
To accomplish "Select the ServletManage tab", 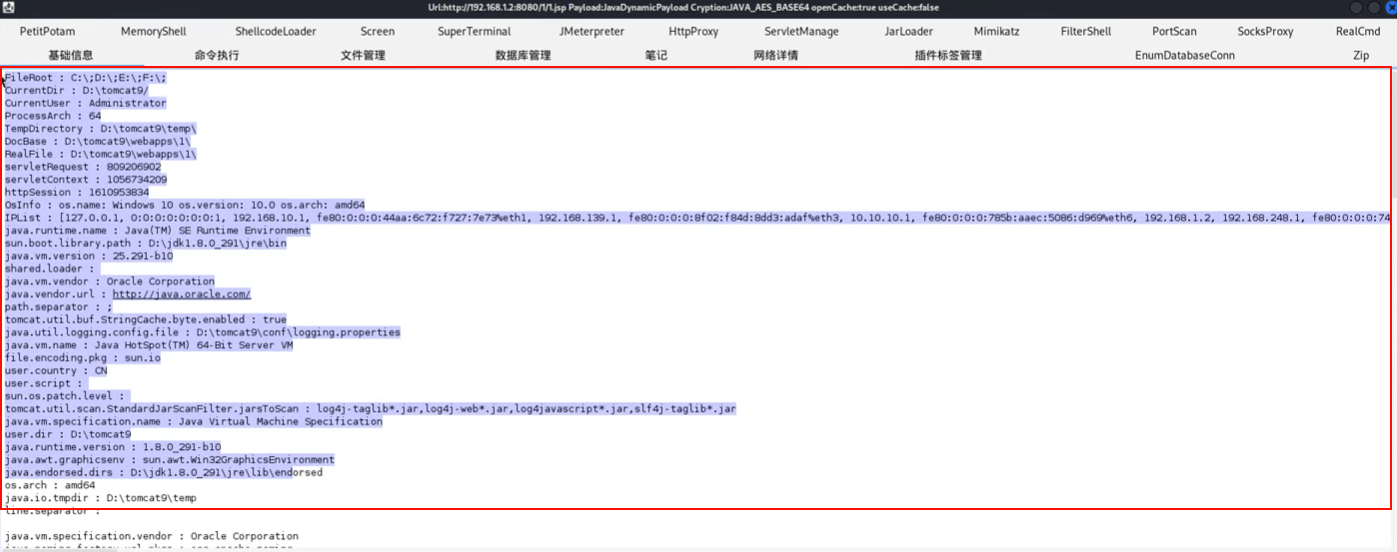I will click(801, 31).
